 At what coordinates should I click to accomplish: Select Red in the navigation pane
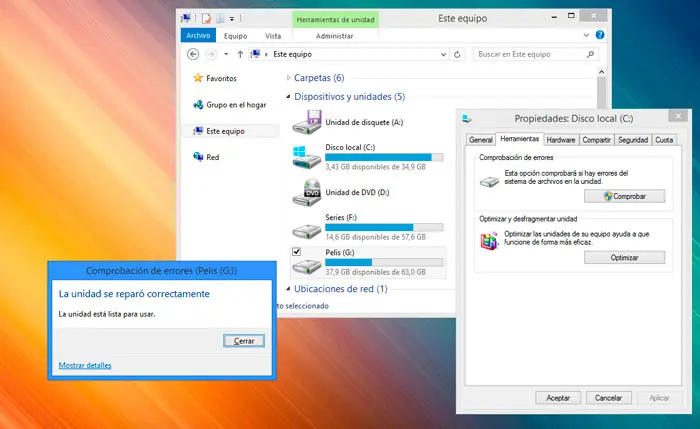206,157
